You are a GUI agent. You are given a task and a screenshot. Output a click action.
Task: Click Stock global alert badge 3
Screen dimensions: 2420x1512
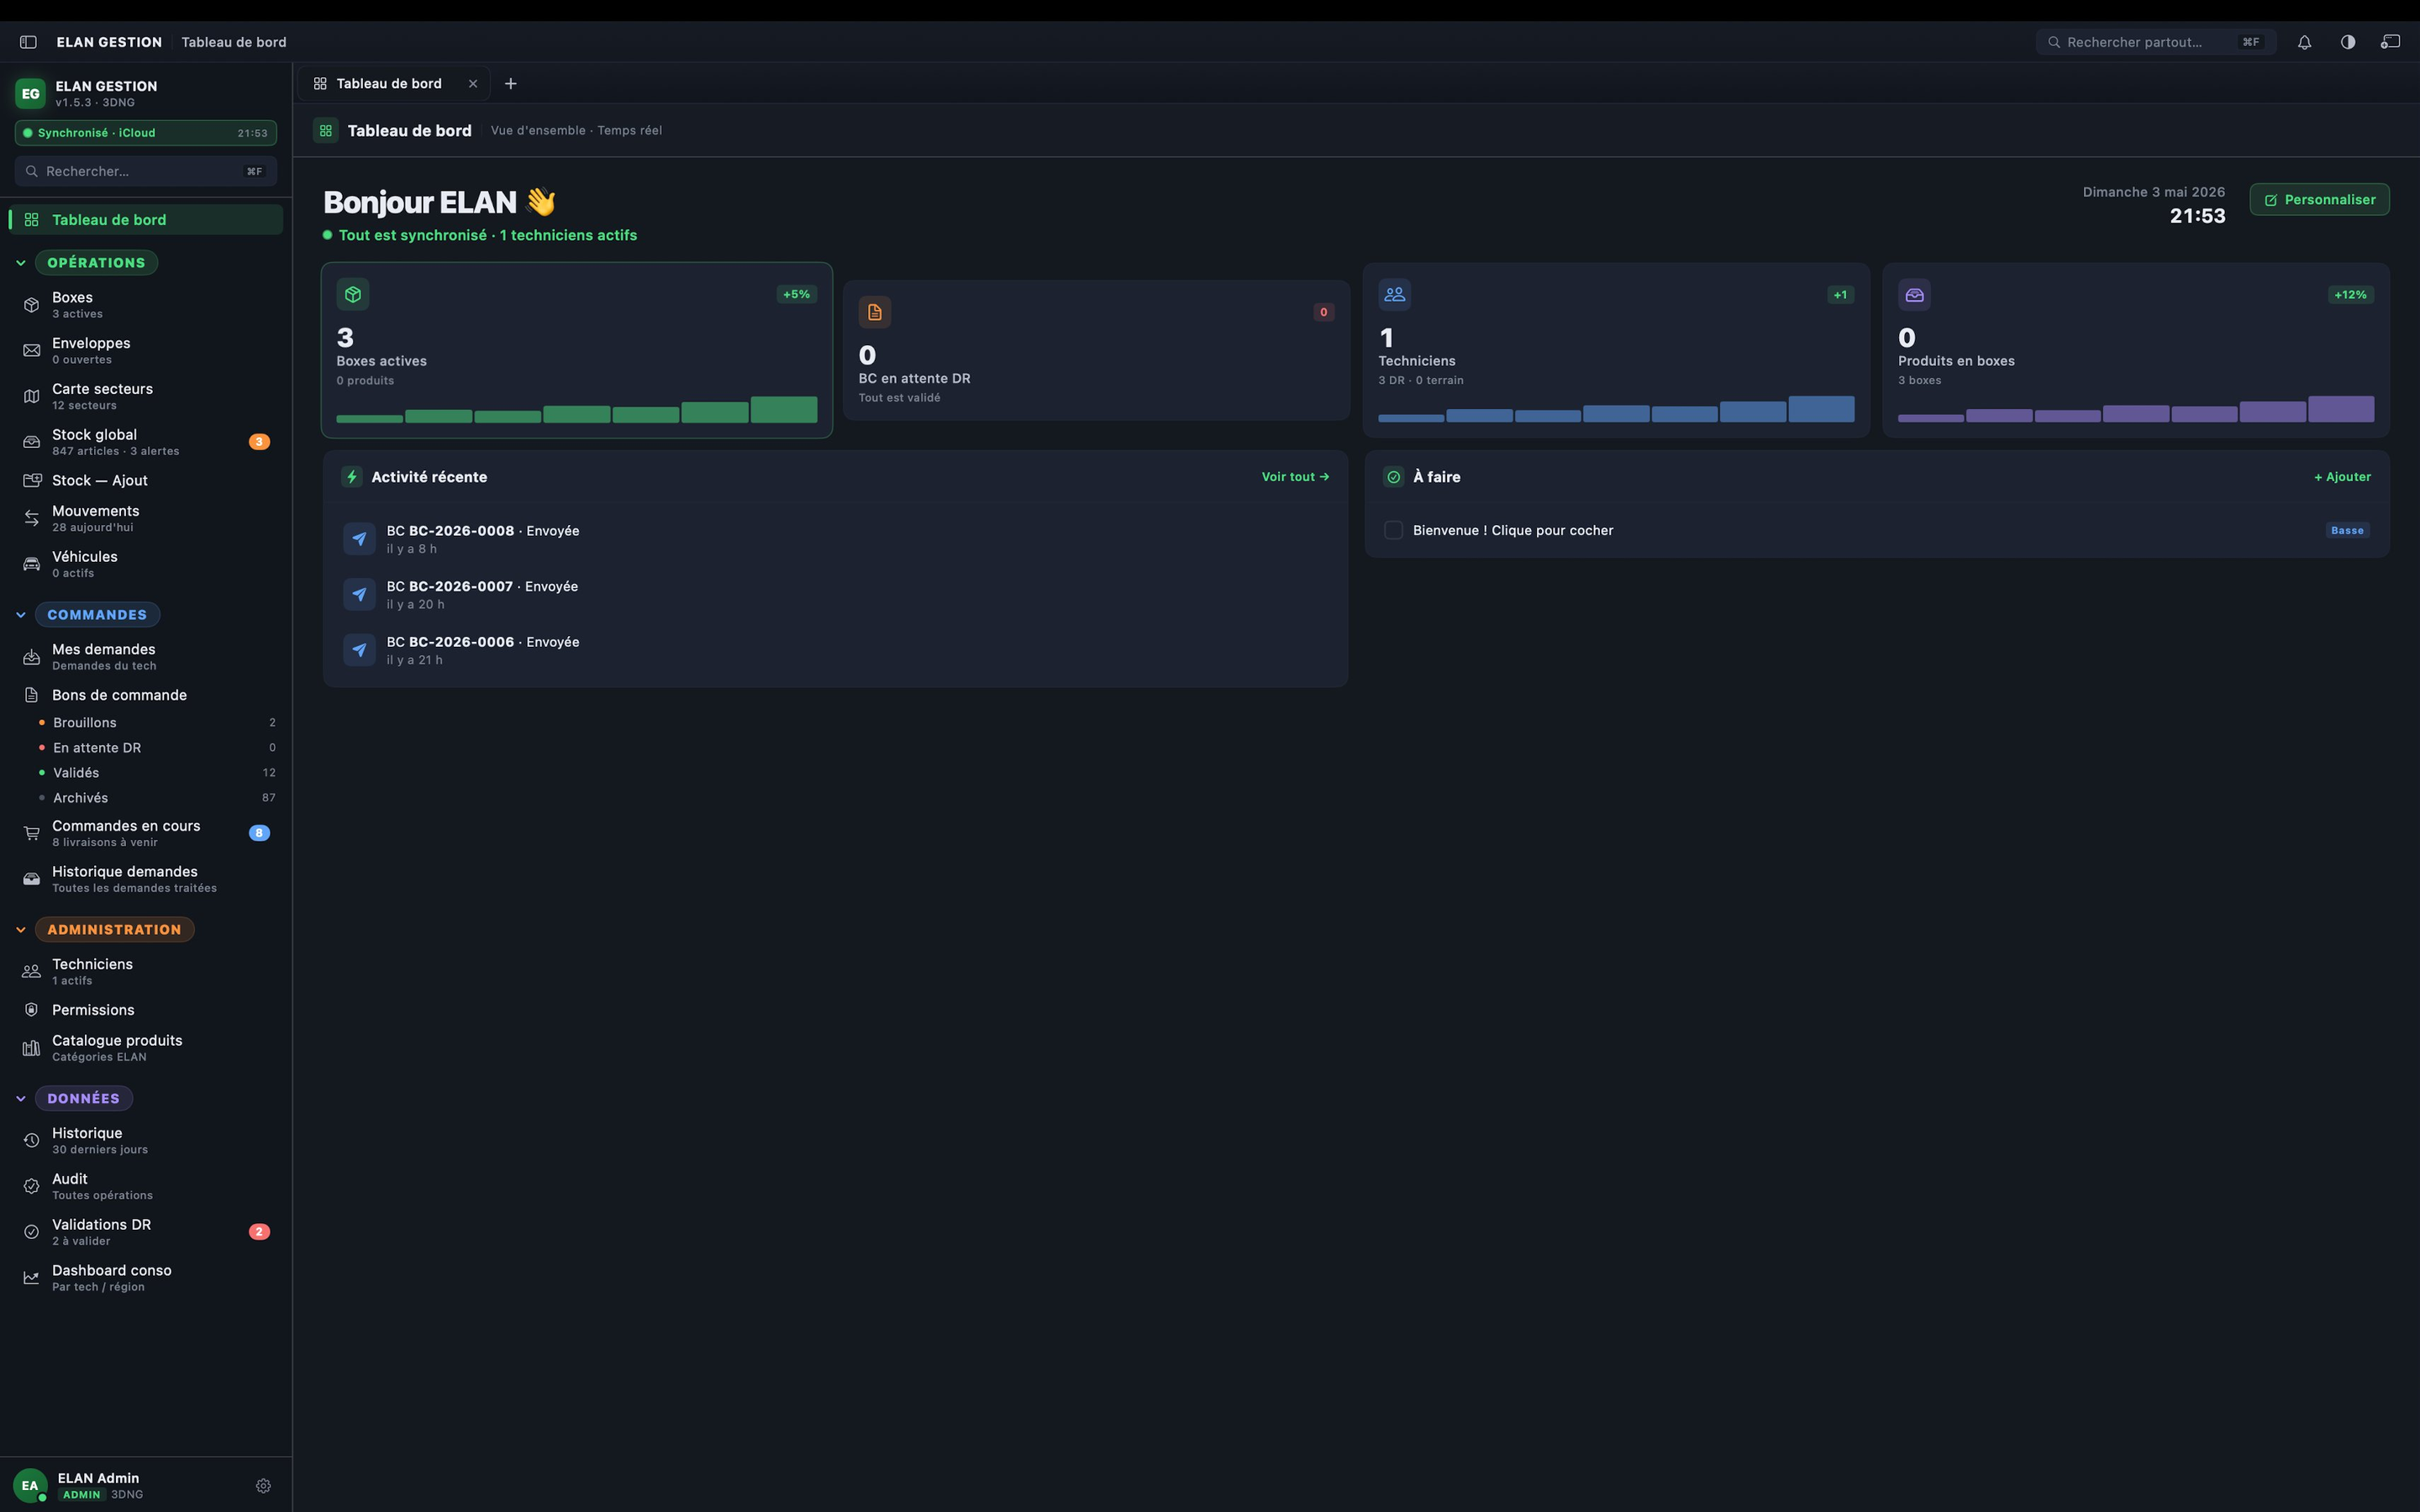coord(259,442)
